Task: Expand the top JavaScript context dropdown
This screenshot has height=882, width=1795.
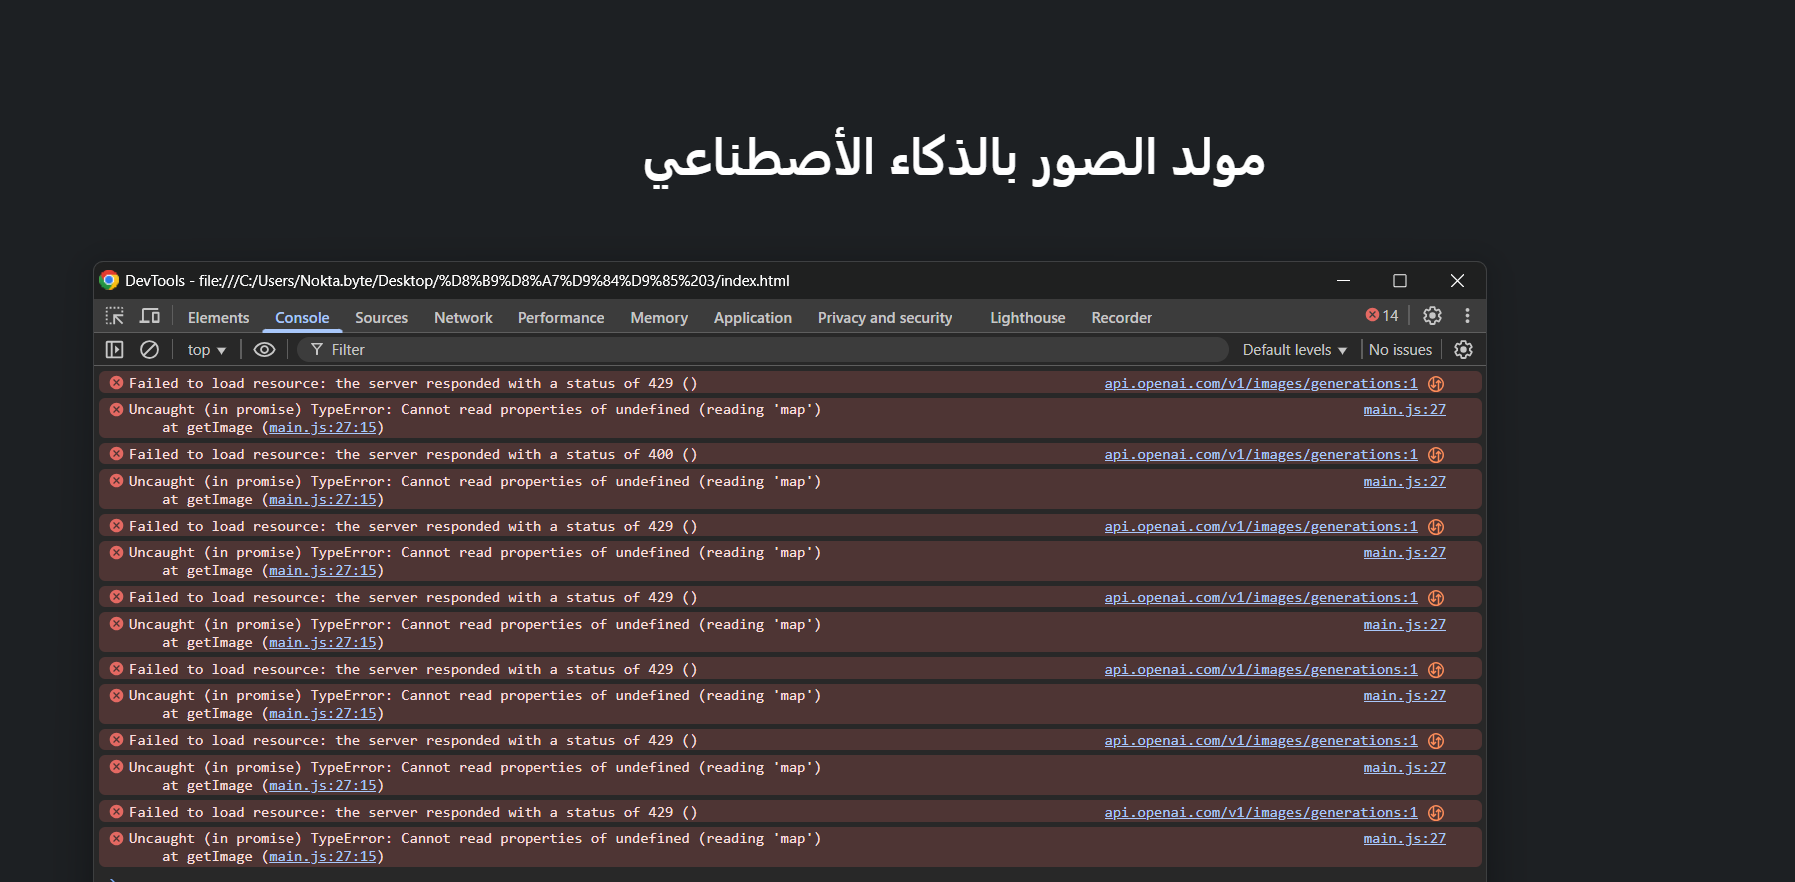Action: [x=206, y=350]
